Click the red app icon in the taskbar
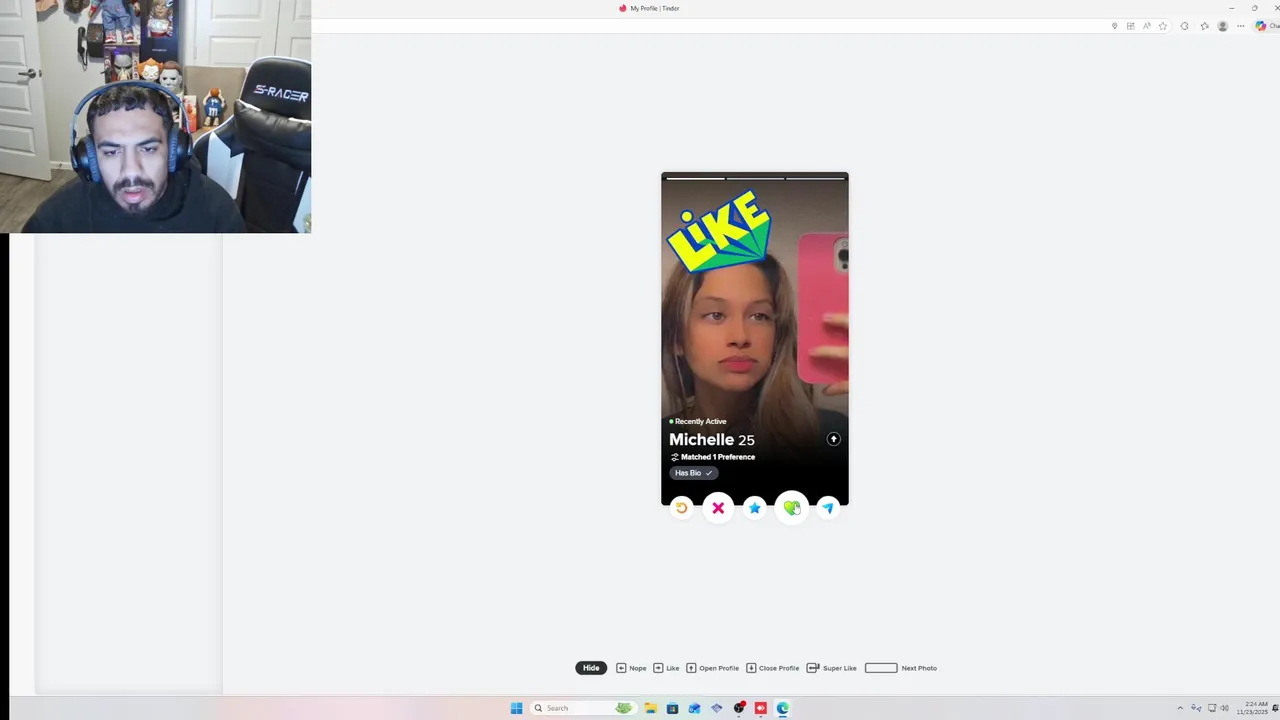 click(x=761, y=708)
